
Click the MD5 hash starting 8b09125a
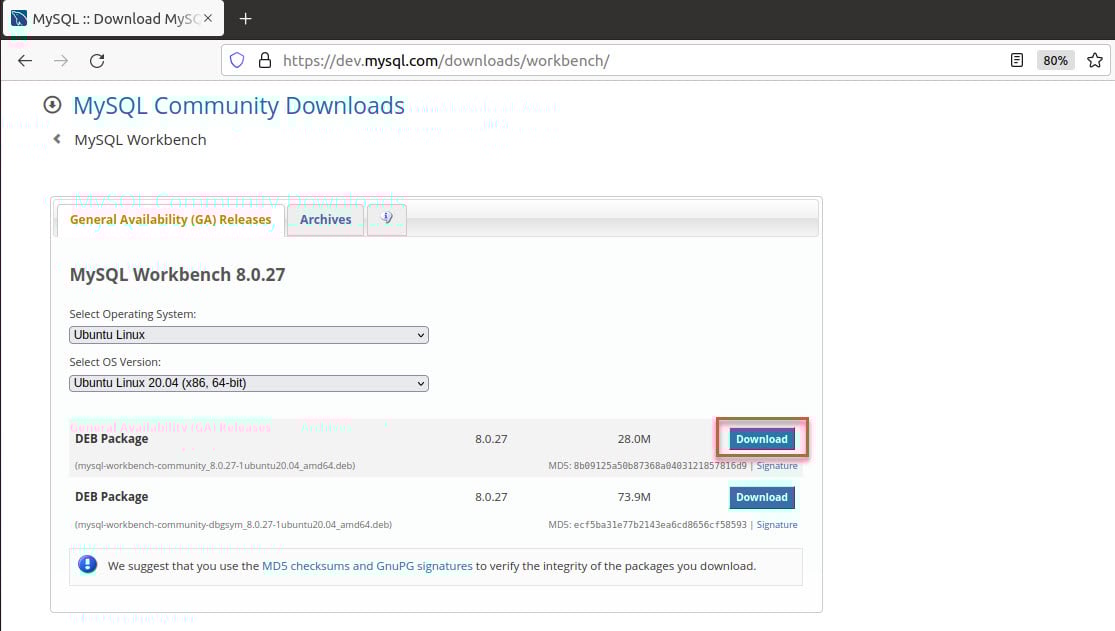click(x=660, y=466)
